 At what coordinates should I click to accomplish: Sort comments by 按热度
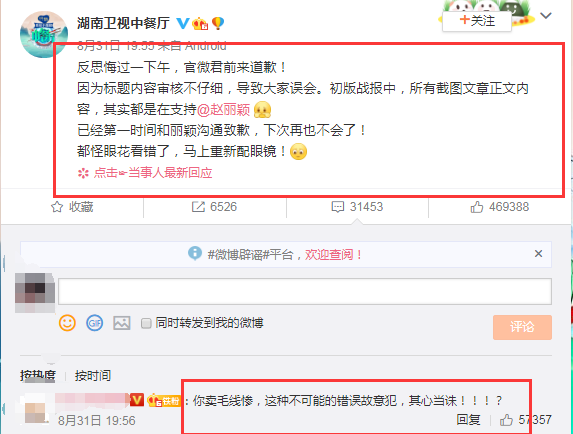coord(38,375)
